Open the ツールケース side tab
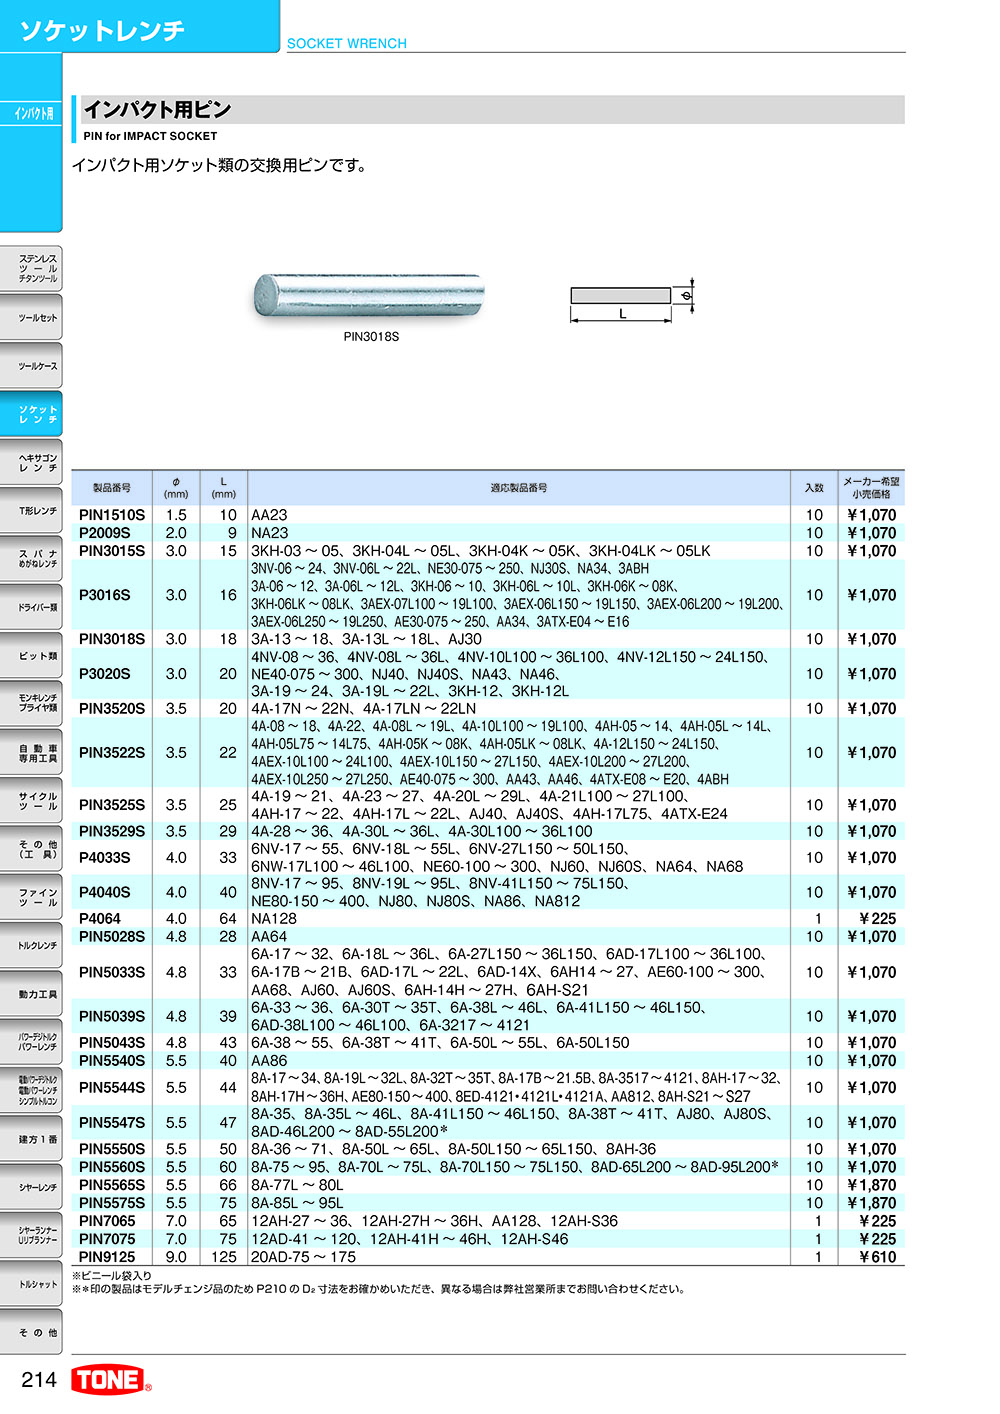1000x1414 pixels. pos(32,366)
